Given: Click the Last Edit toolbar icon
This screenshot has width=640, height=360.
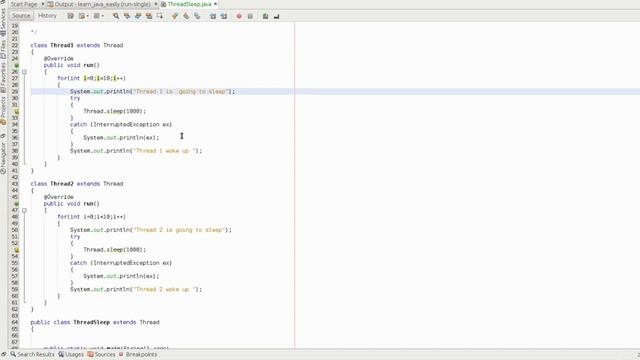Looking at the screenshot, I should [70, 16].
